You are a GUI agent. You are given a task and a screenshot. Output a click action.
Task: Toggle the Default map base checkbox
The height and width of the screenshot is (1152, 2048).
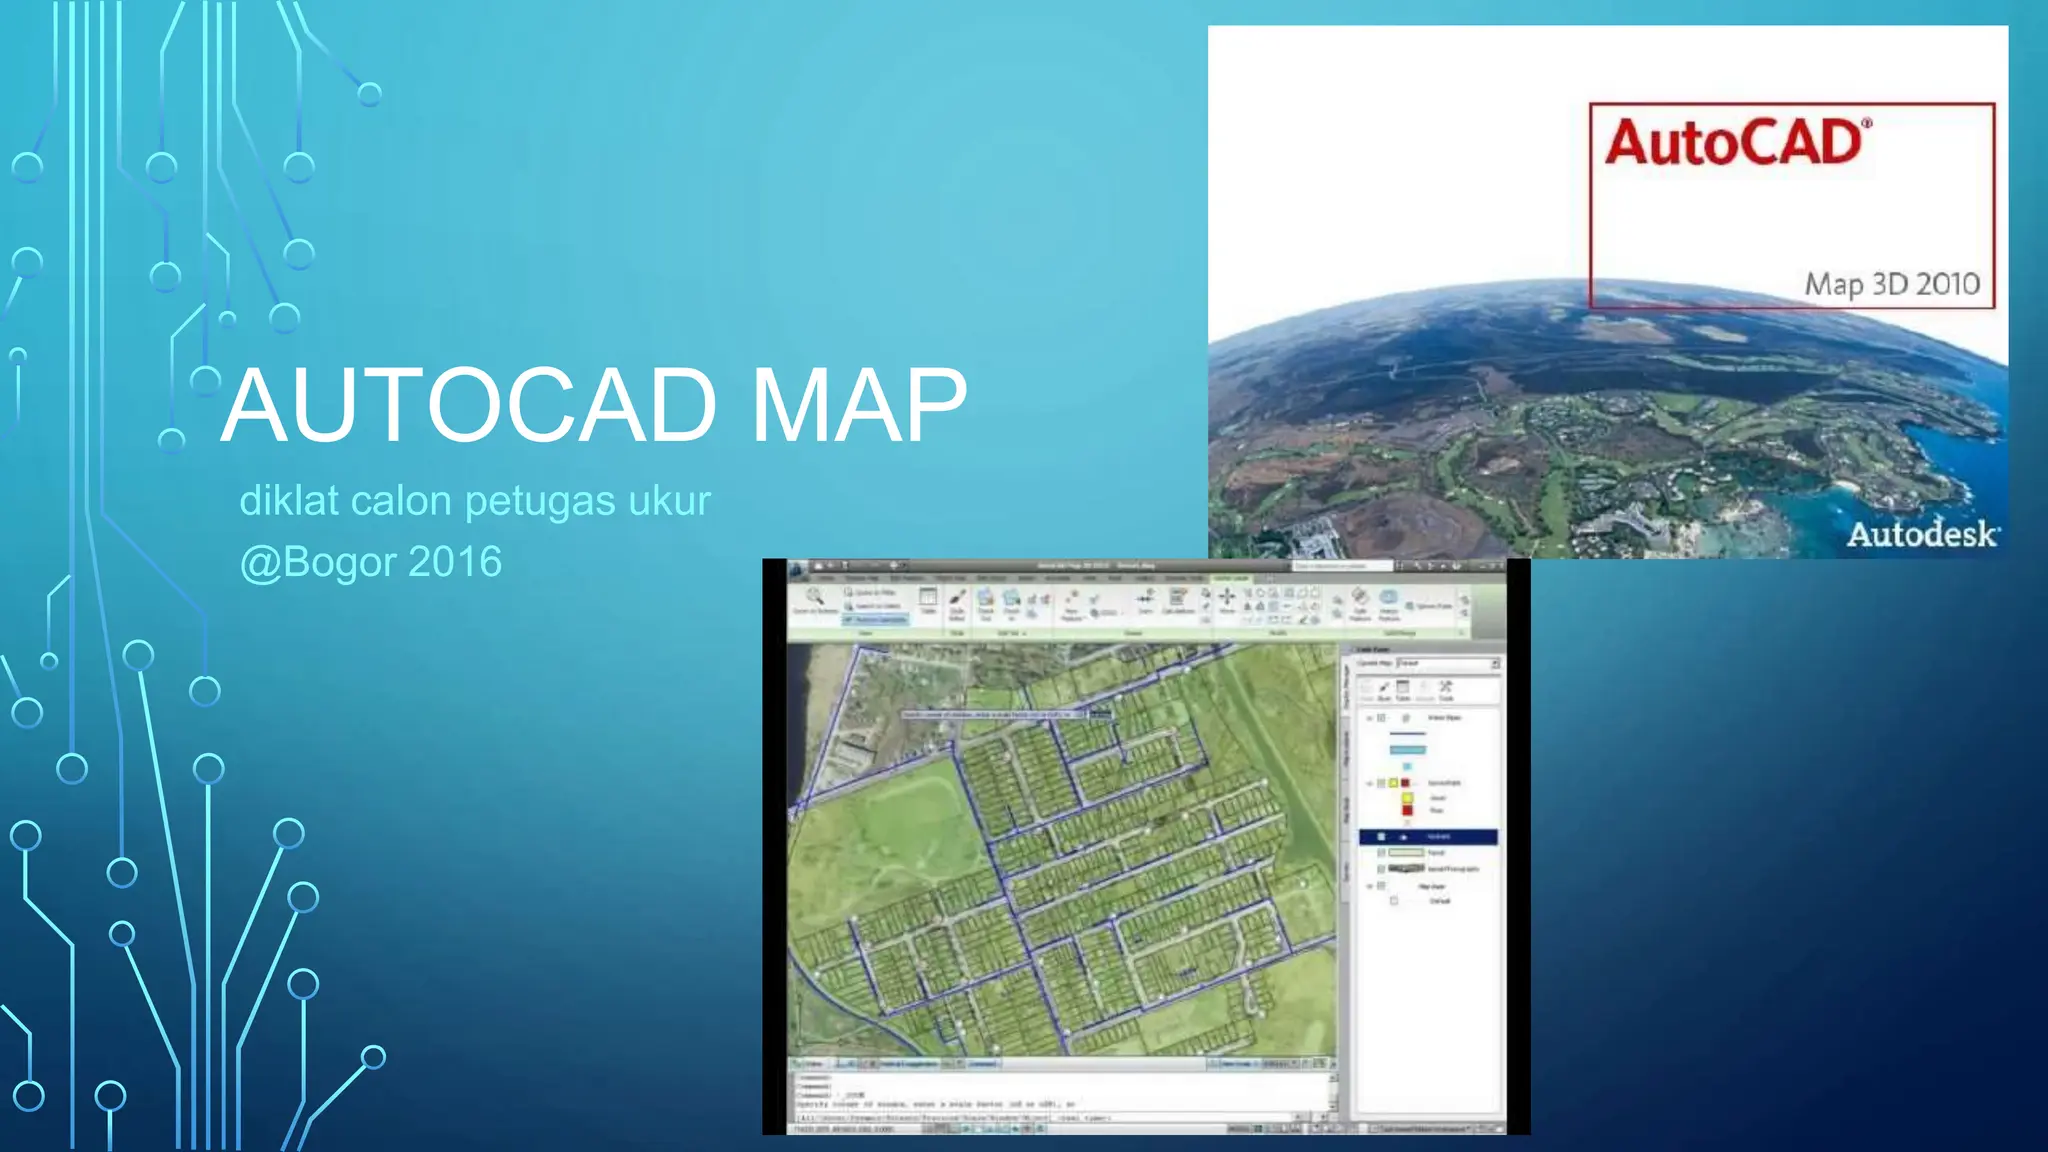[x=1394, y=900]
